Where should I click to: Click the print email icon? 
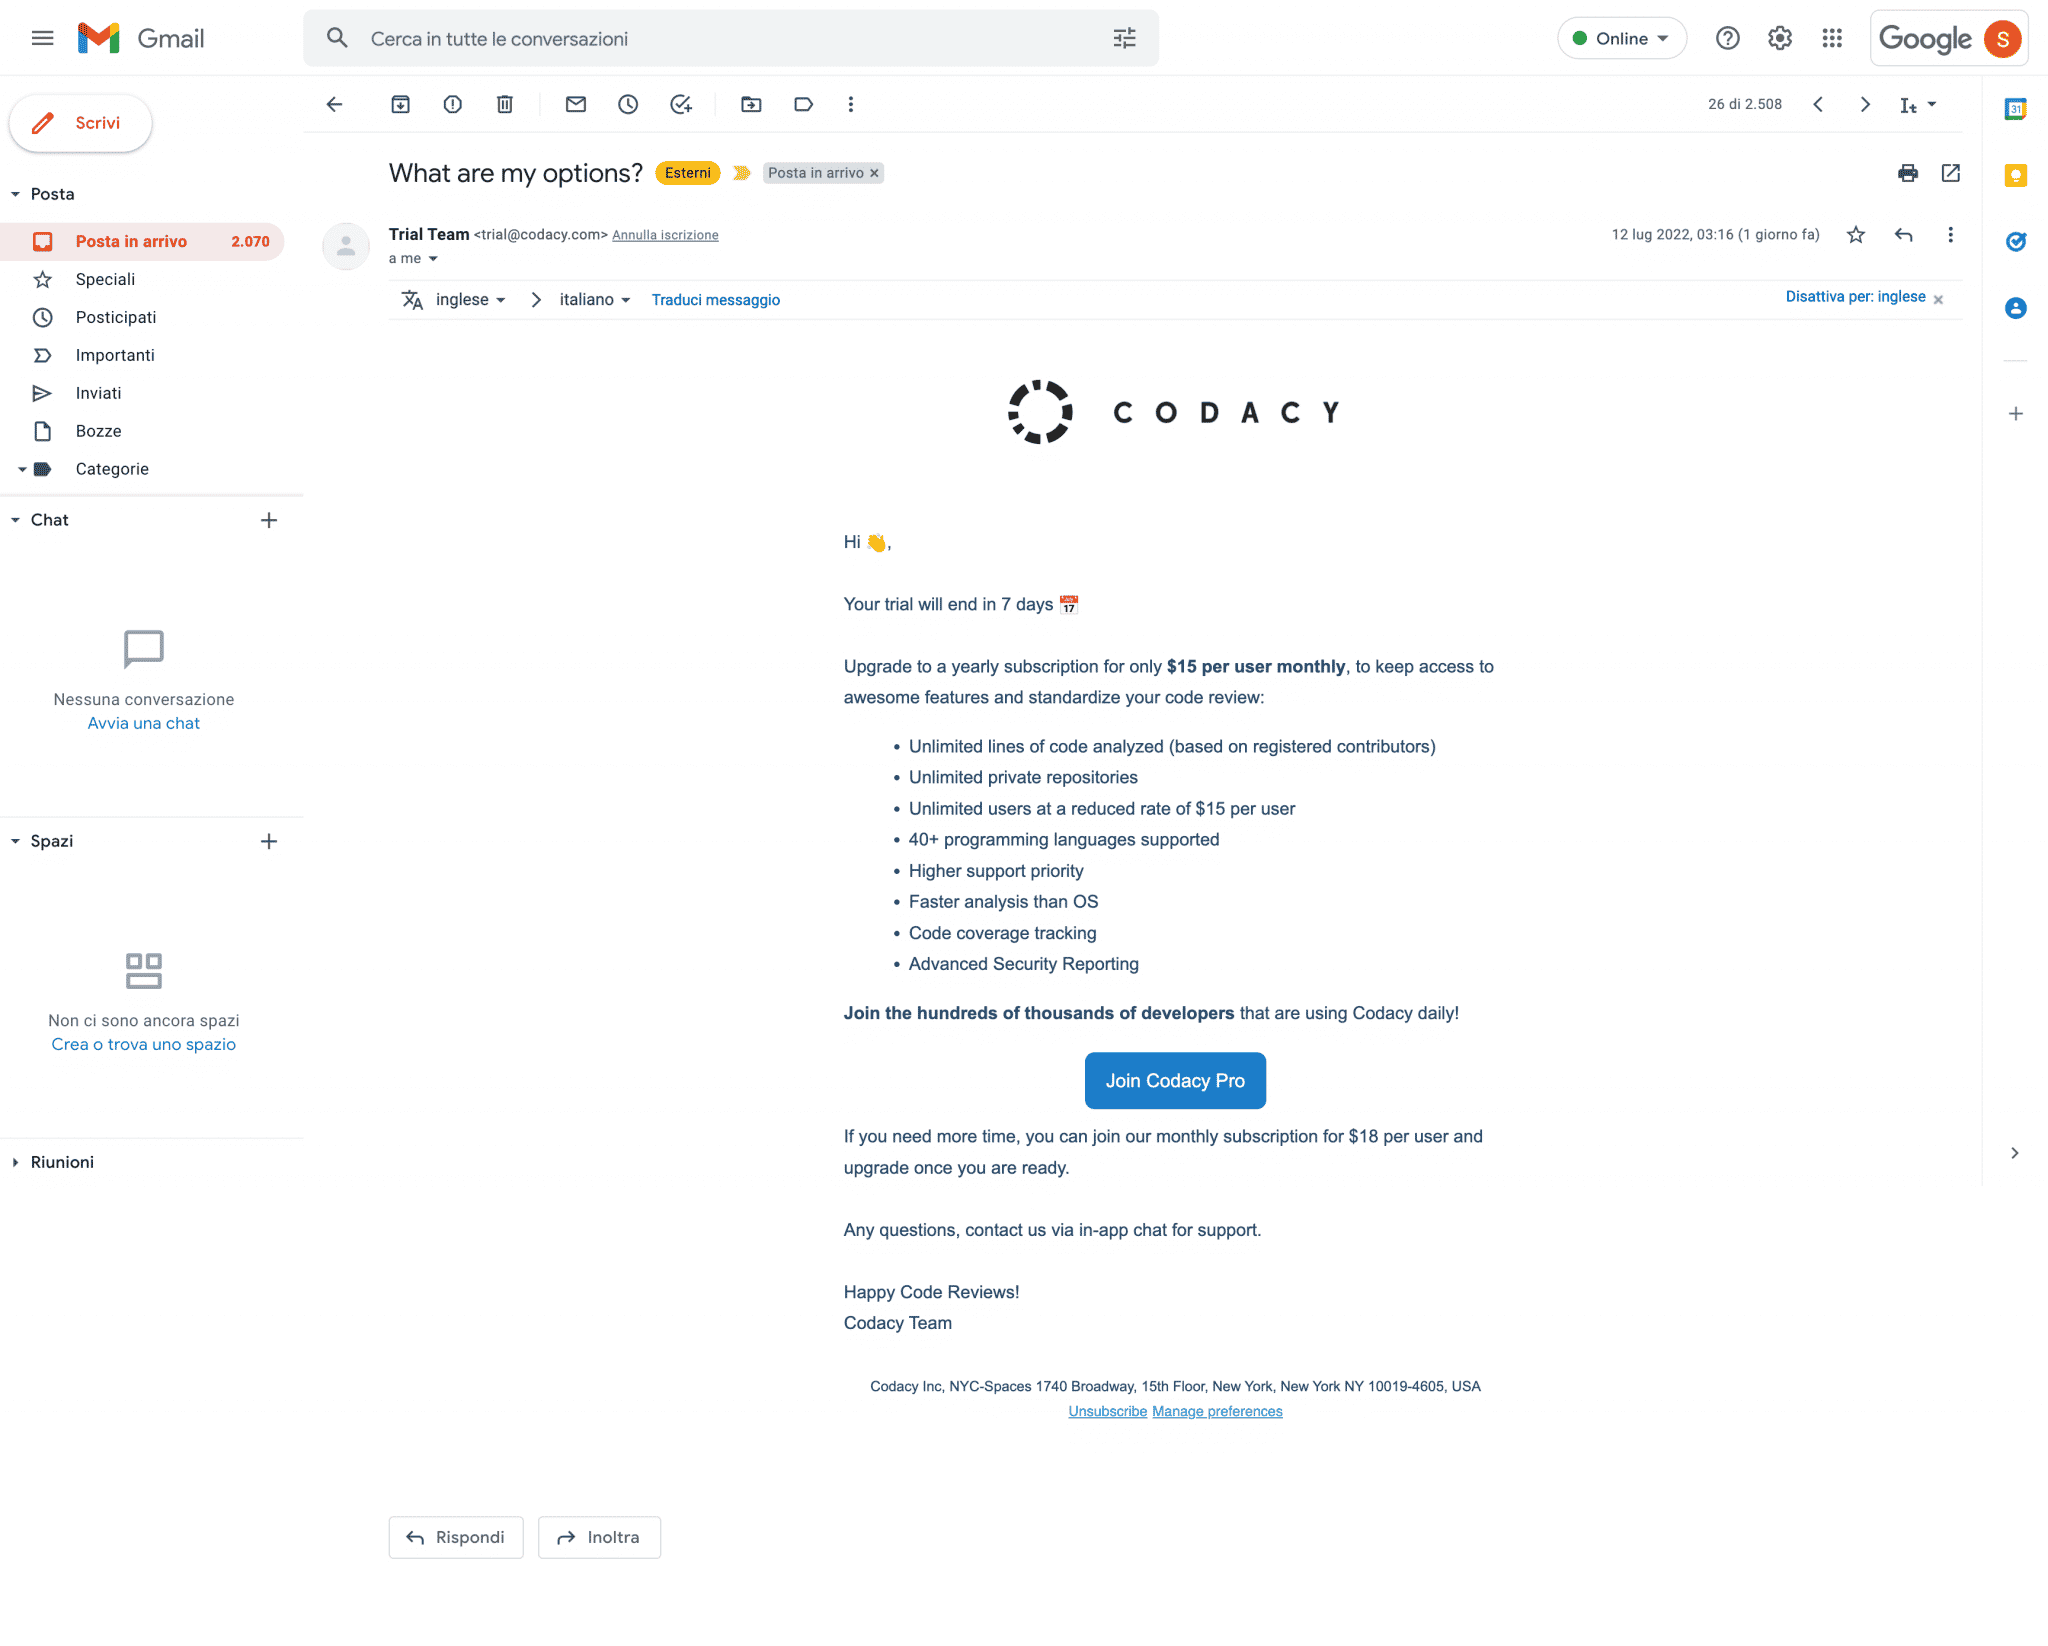(x=1907, y=171)
